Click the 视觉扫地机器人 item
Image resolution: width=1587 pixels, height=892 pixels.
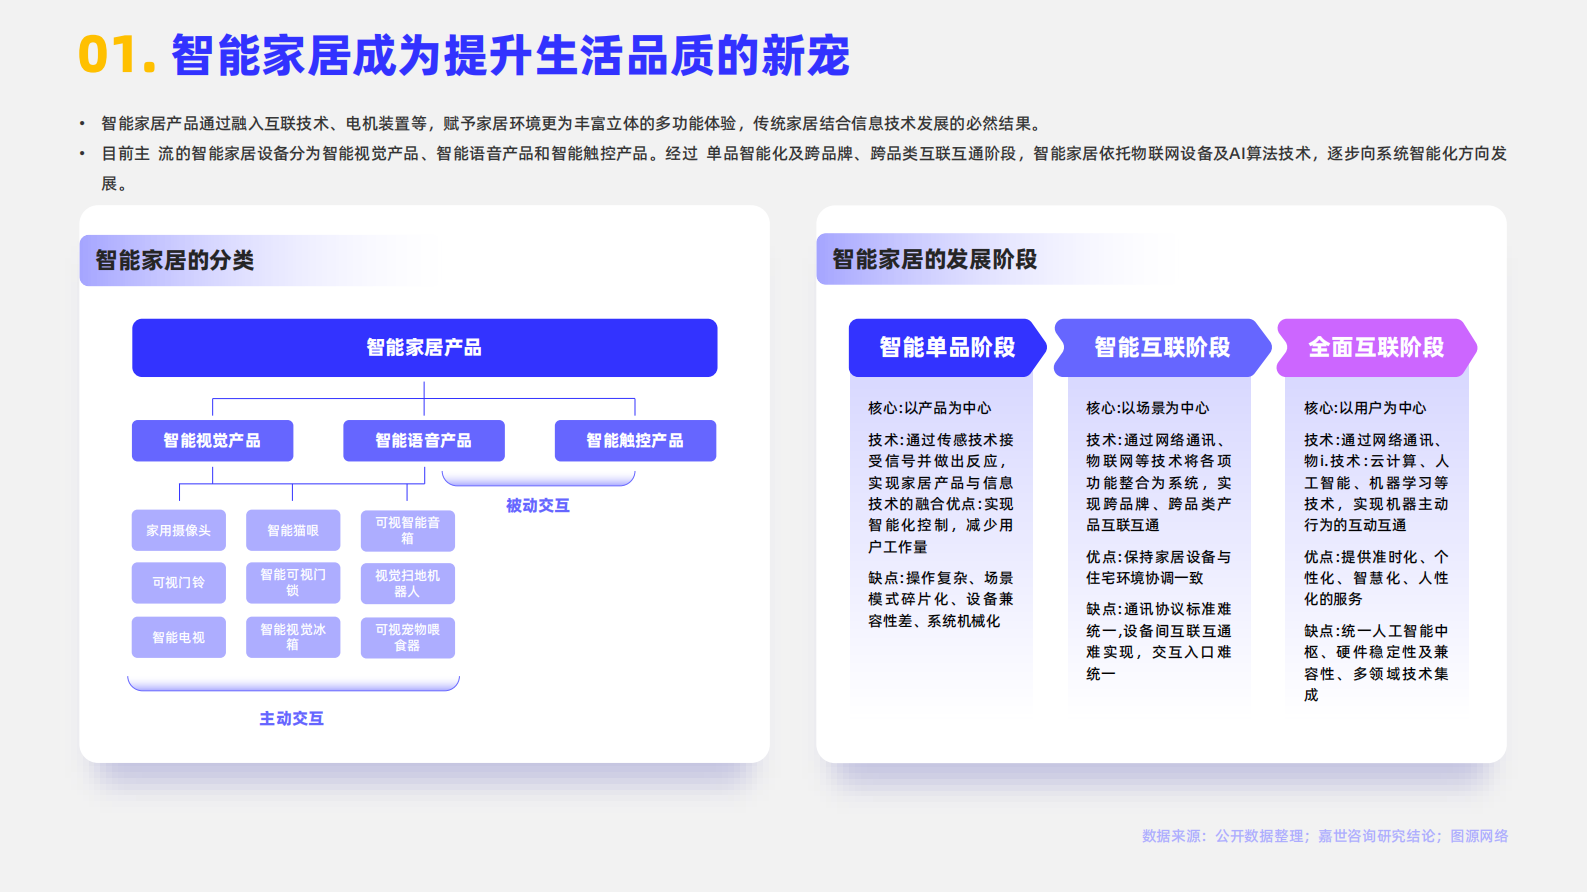(x=407, y=583)
